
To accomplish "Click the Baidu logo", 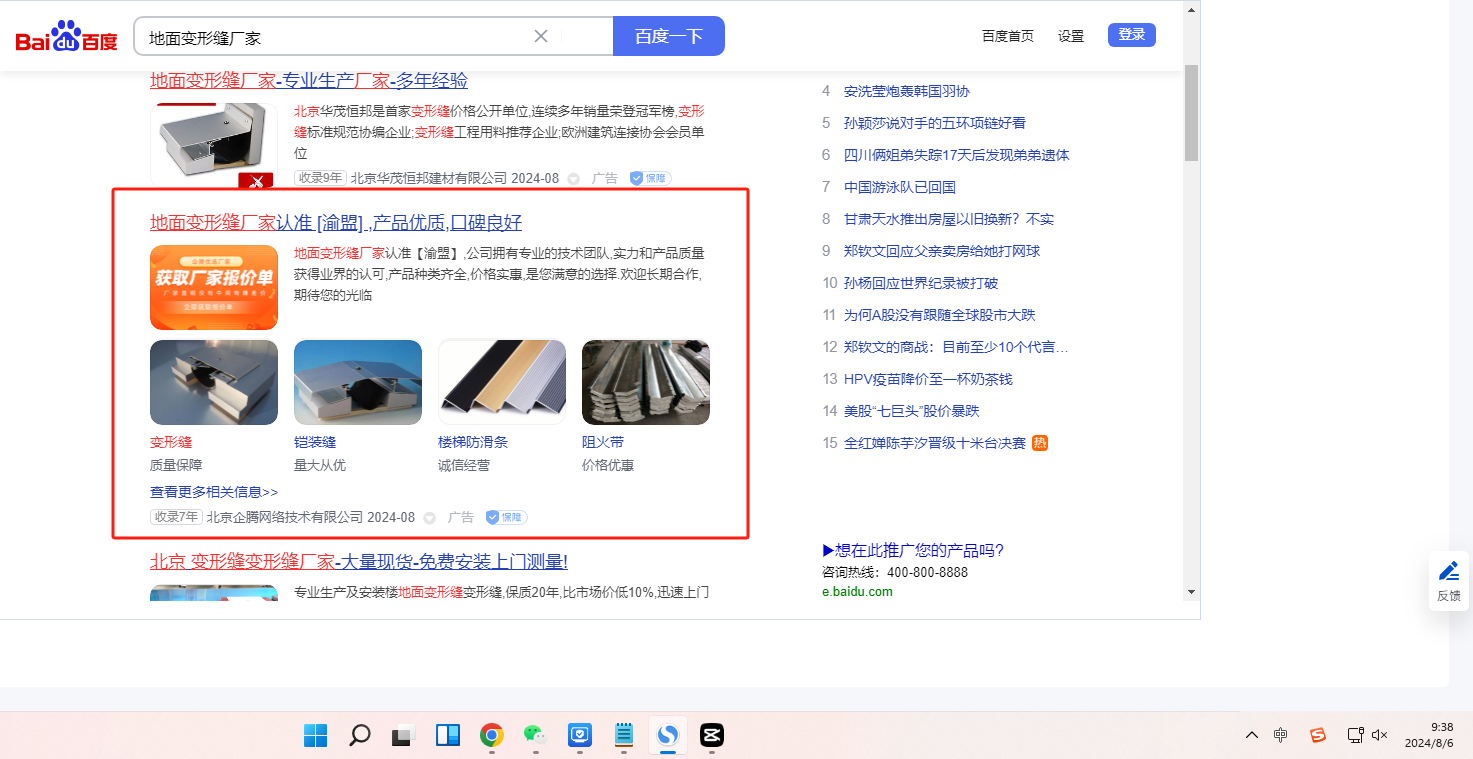I will point(66,37).
